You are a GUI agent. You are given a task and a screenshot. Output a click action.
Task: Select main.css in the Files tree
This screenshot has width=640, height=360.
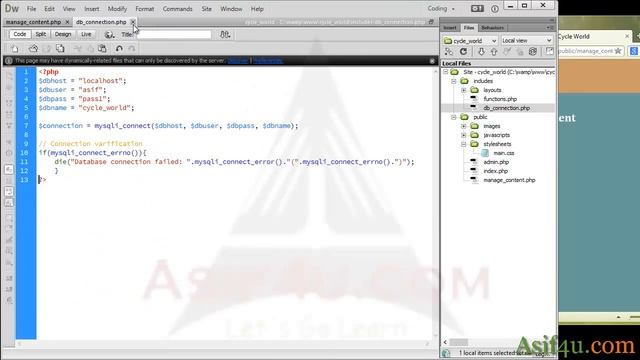click(504, 153)
